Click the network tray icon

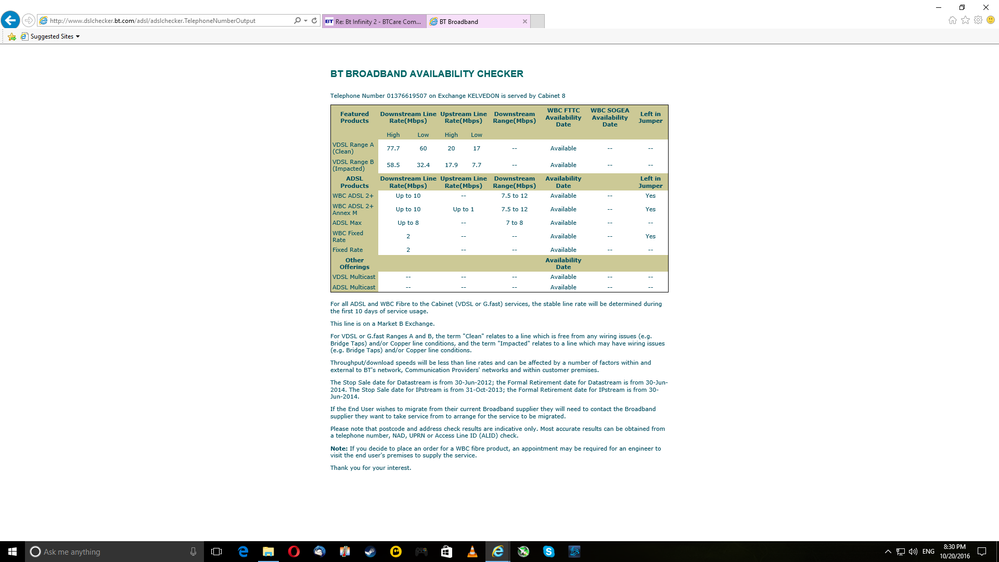pyautogui.click(x=900, y=551)
